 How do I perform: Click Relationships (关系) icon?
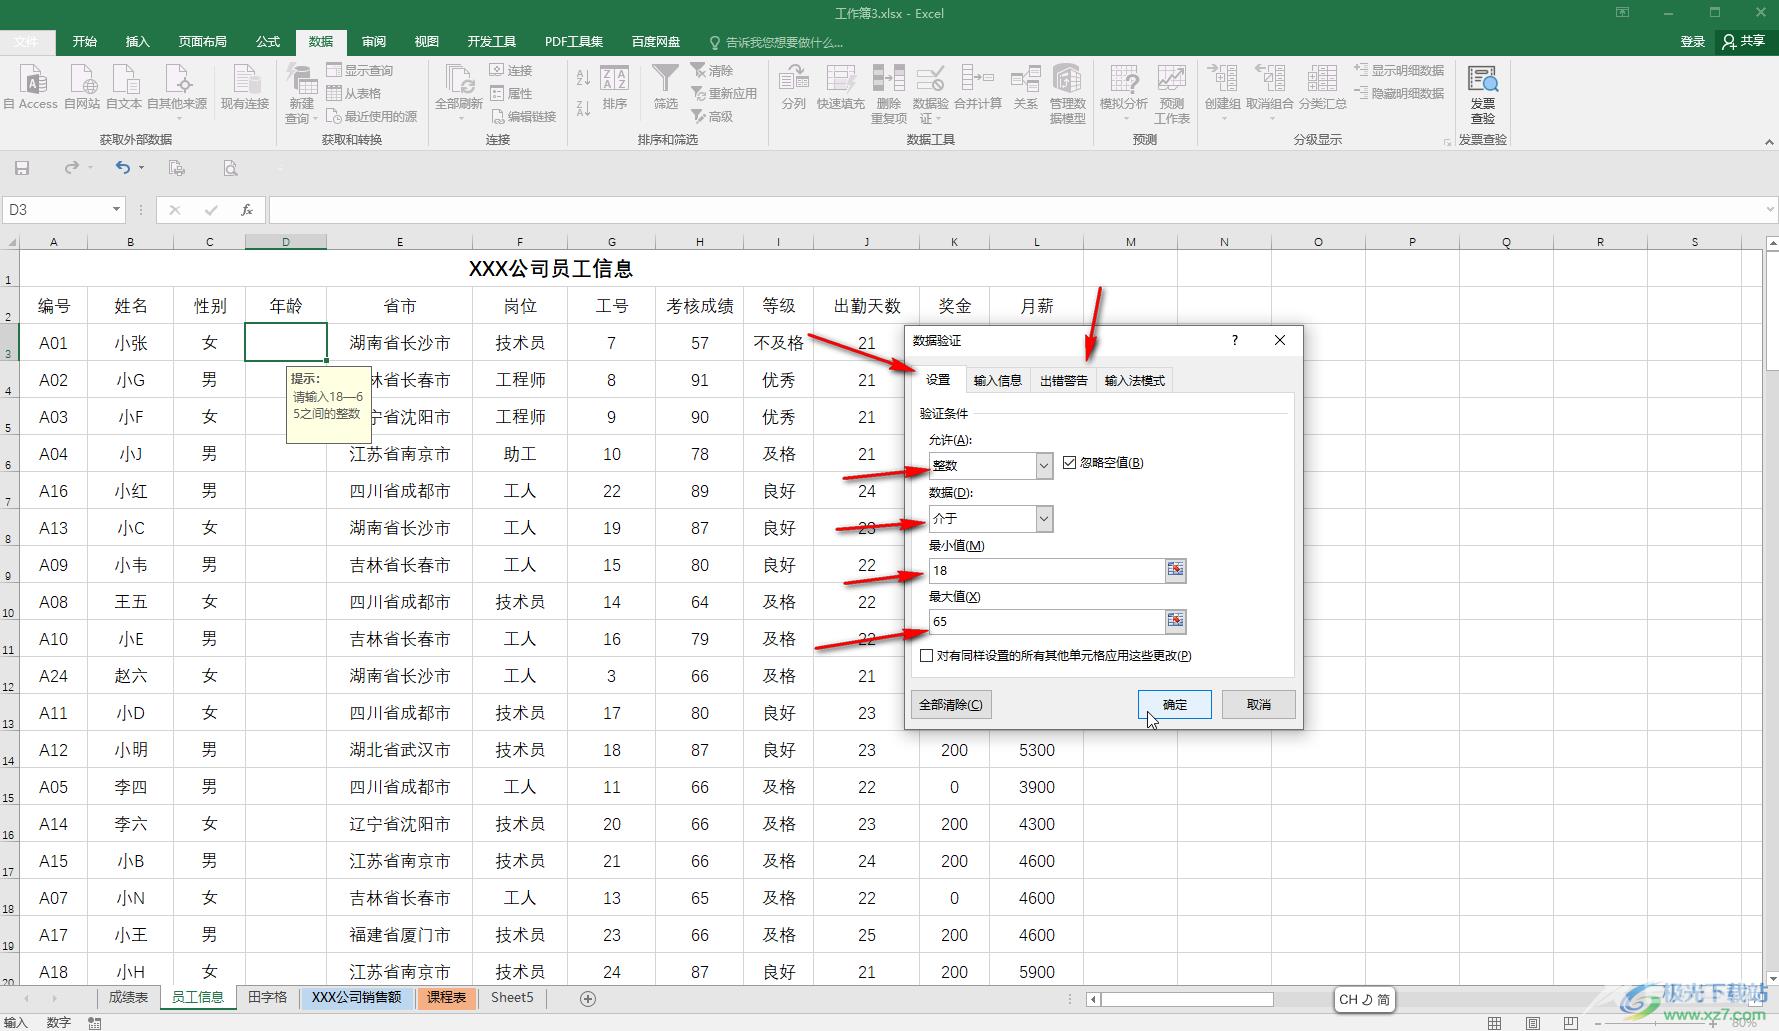tap(1025, 86)
